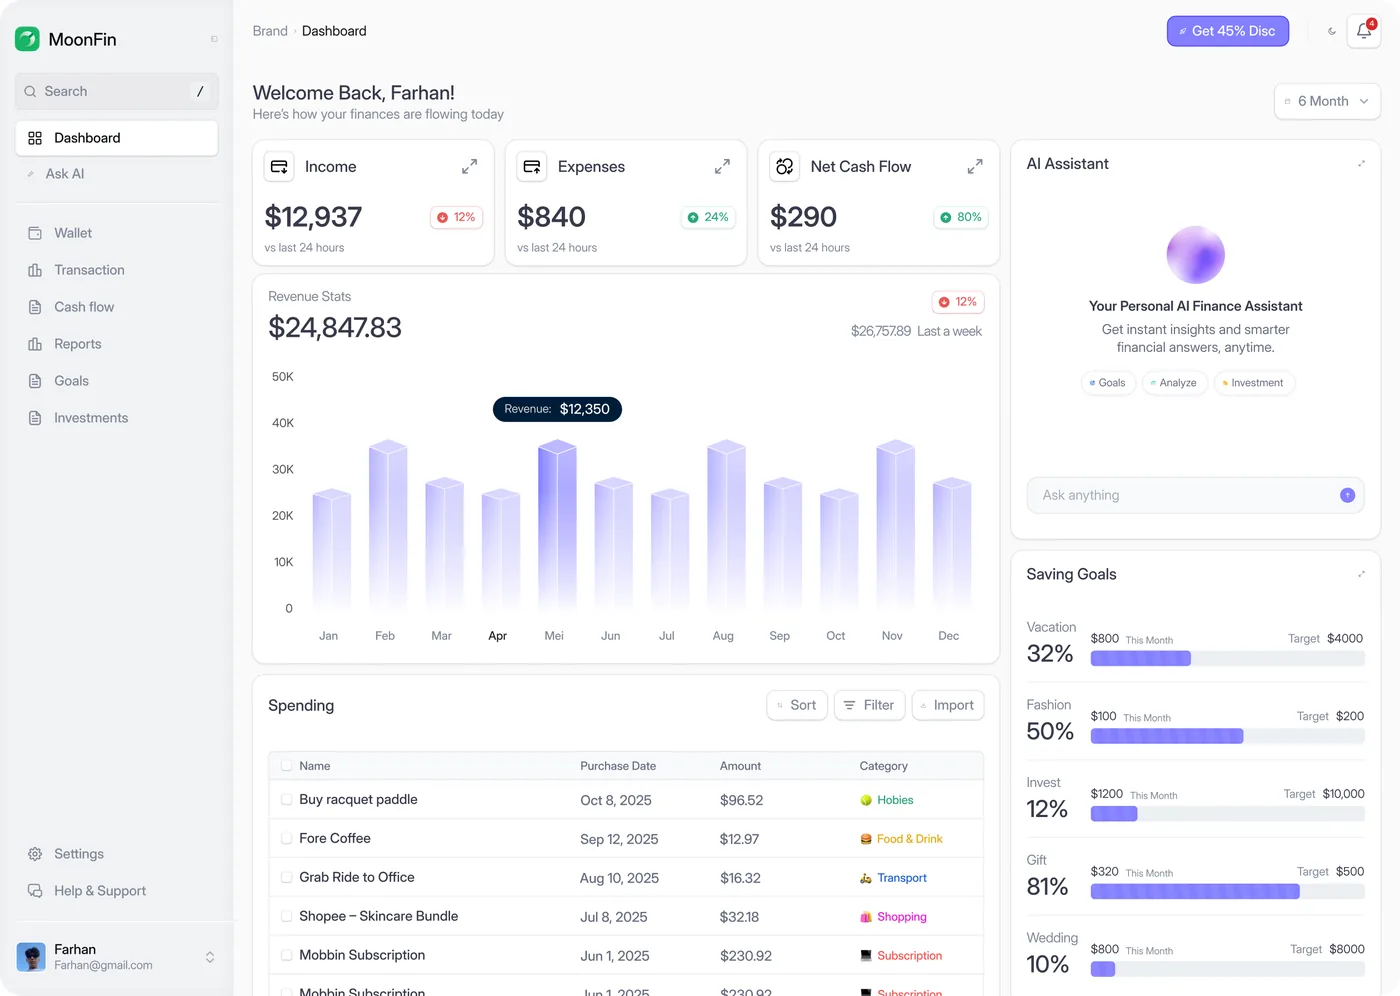Viewport: 1400px width, 996px height.
Task: Send the AI question with the arrow button
Action: click(1347, 495)
